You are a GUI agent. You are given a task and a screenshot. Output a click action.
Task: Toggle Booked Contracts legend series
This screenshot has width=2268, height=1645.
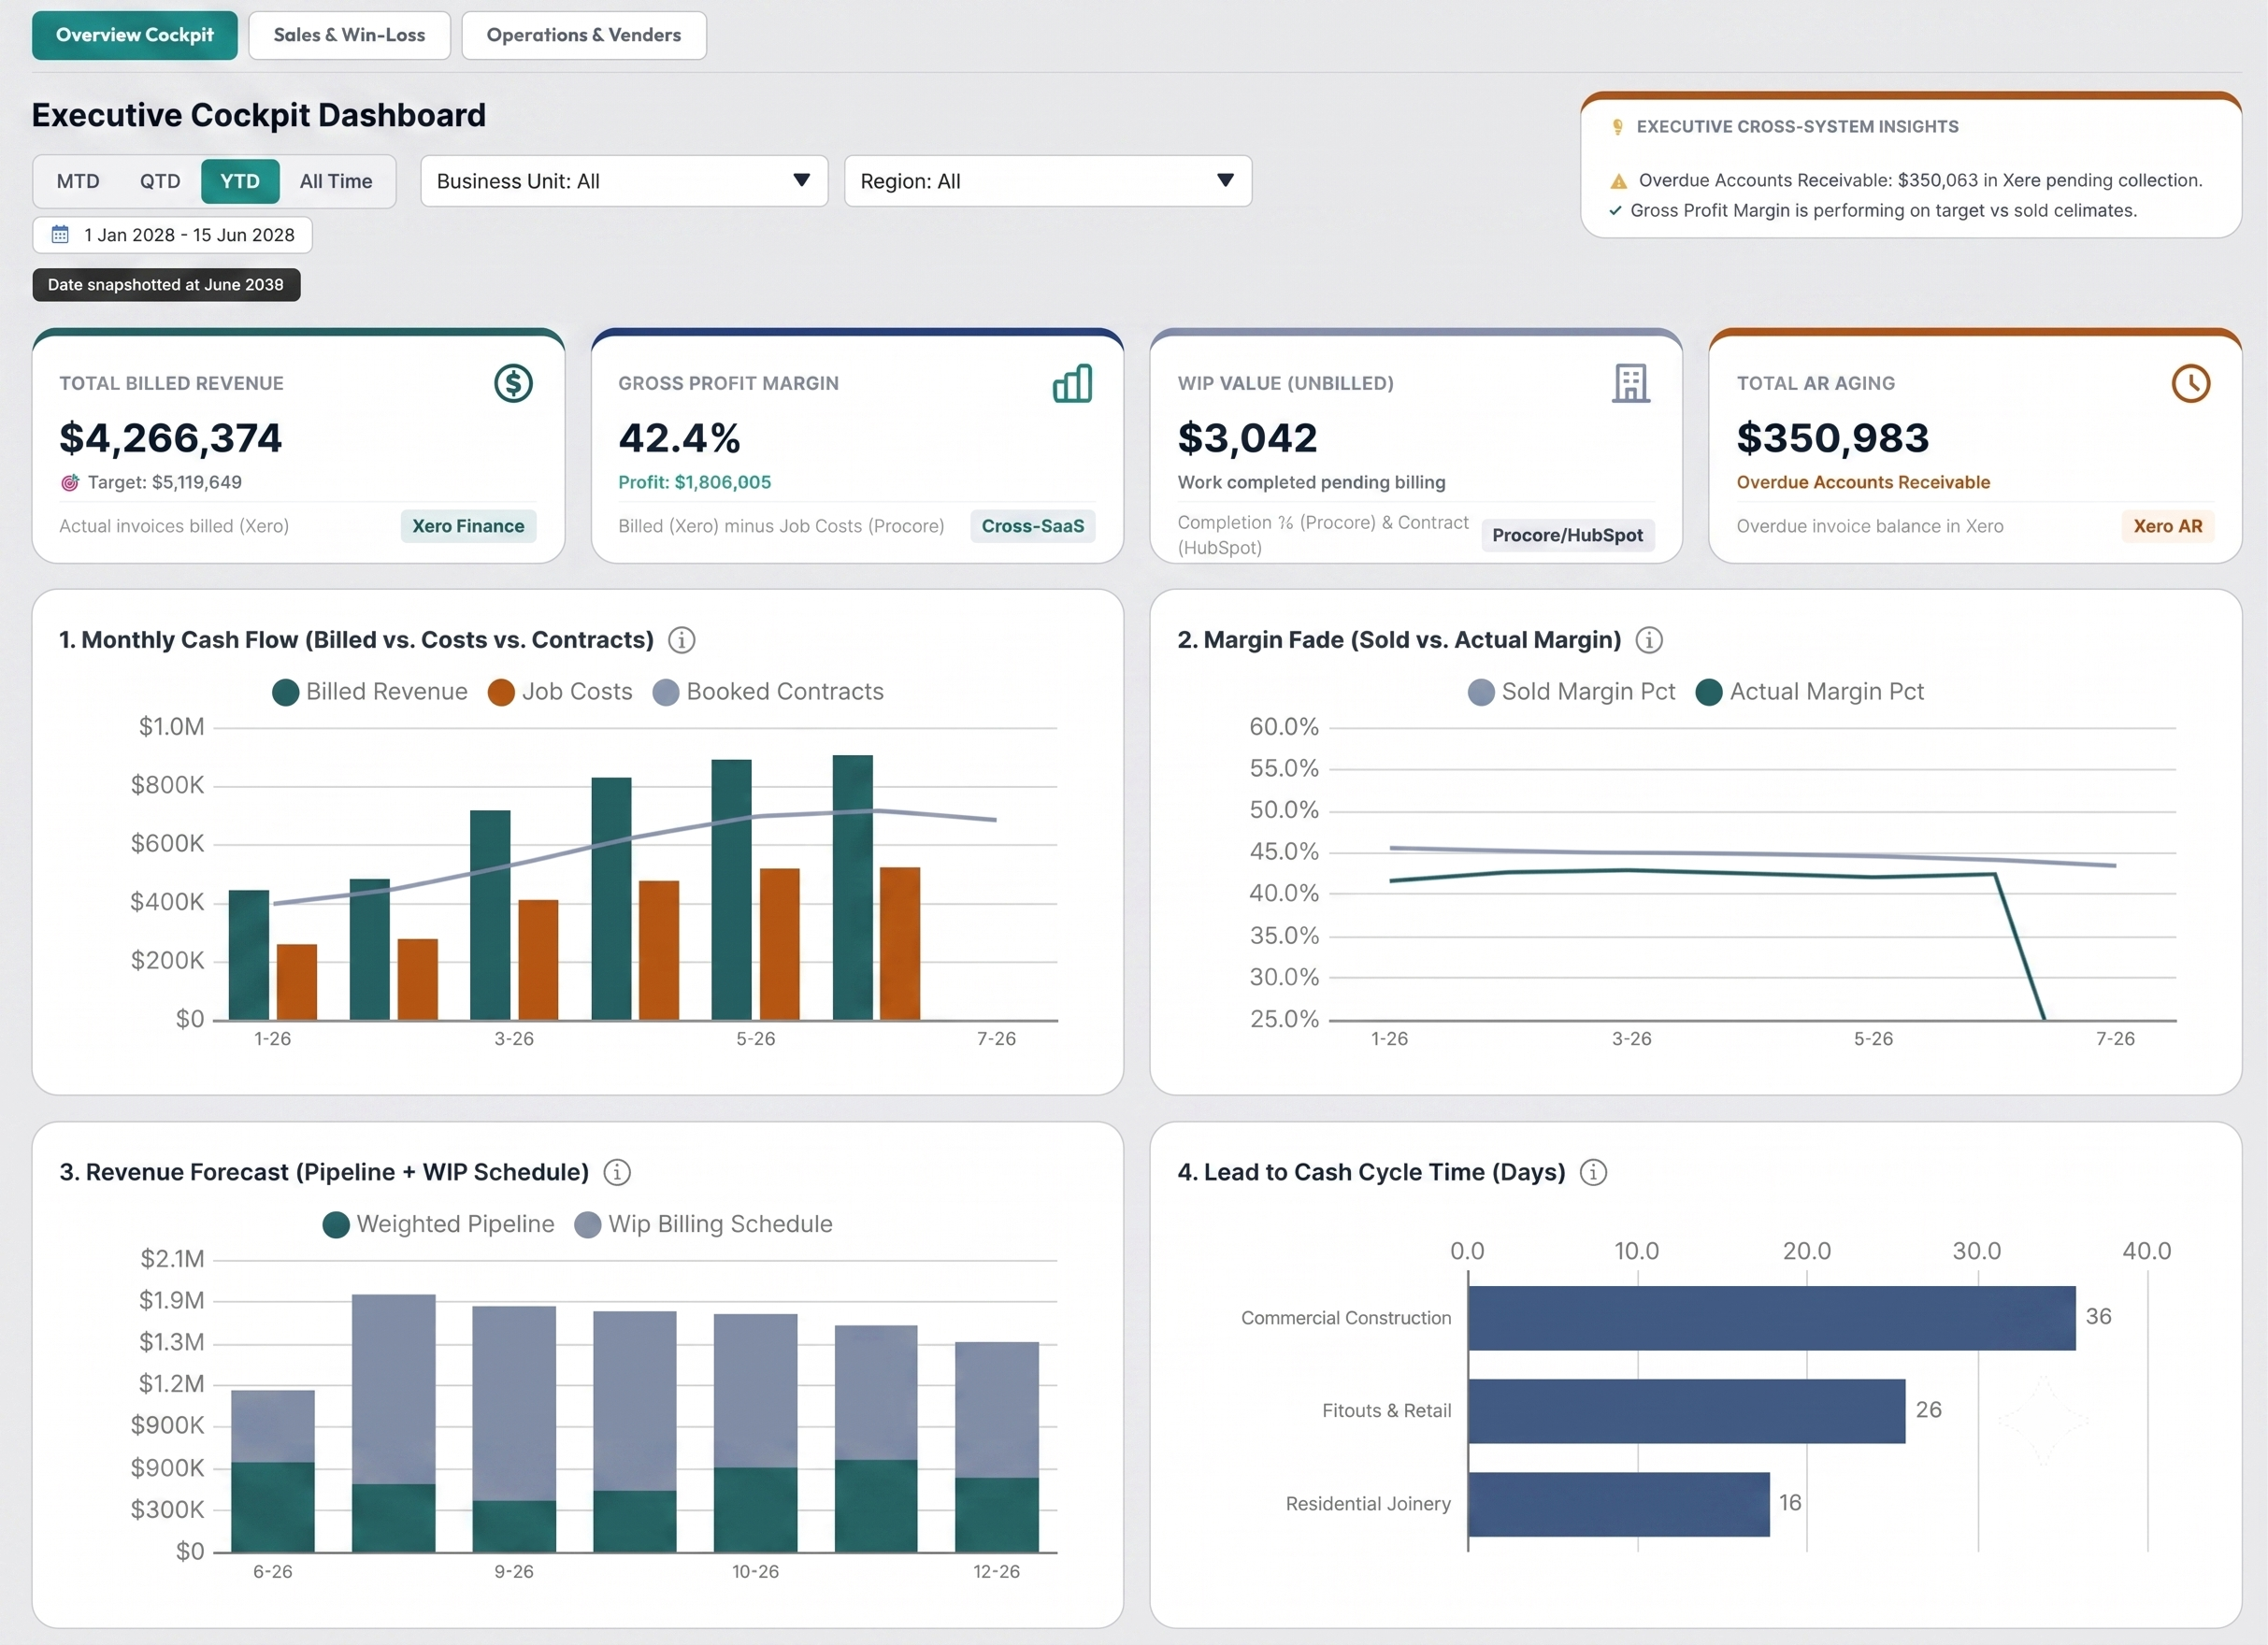(768, 692)
